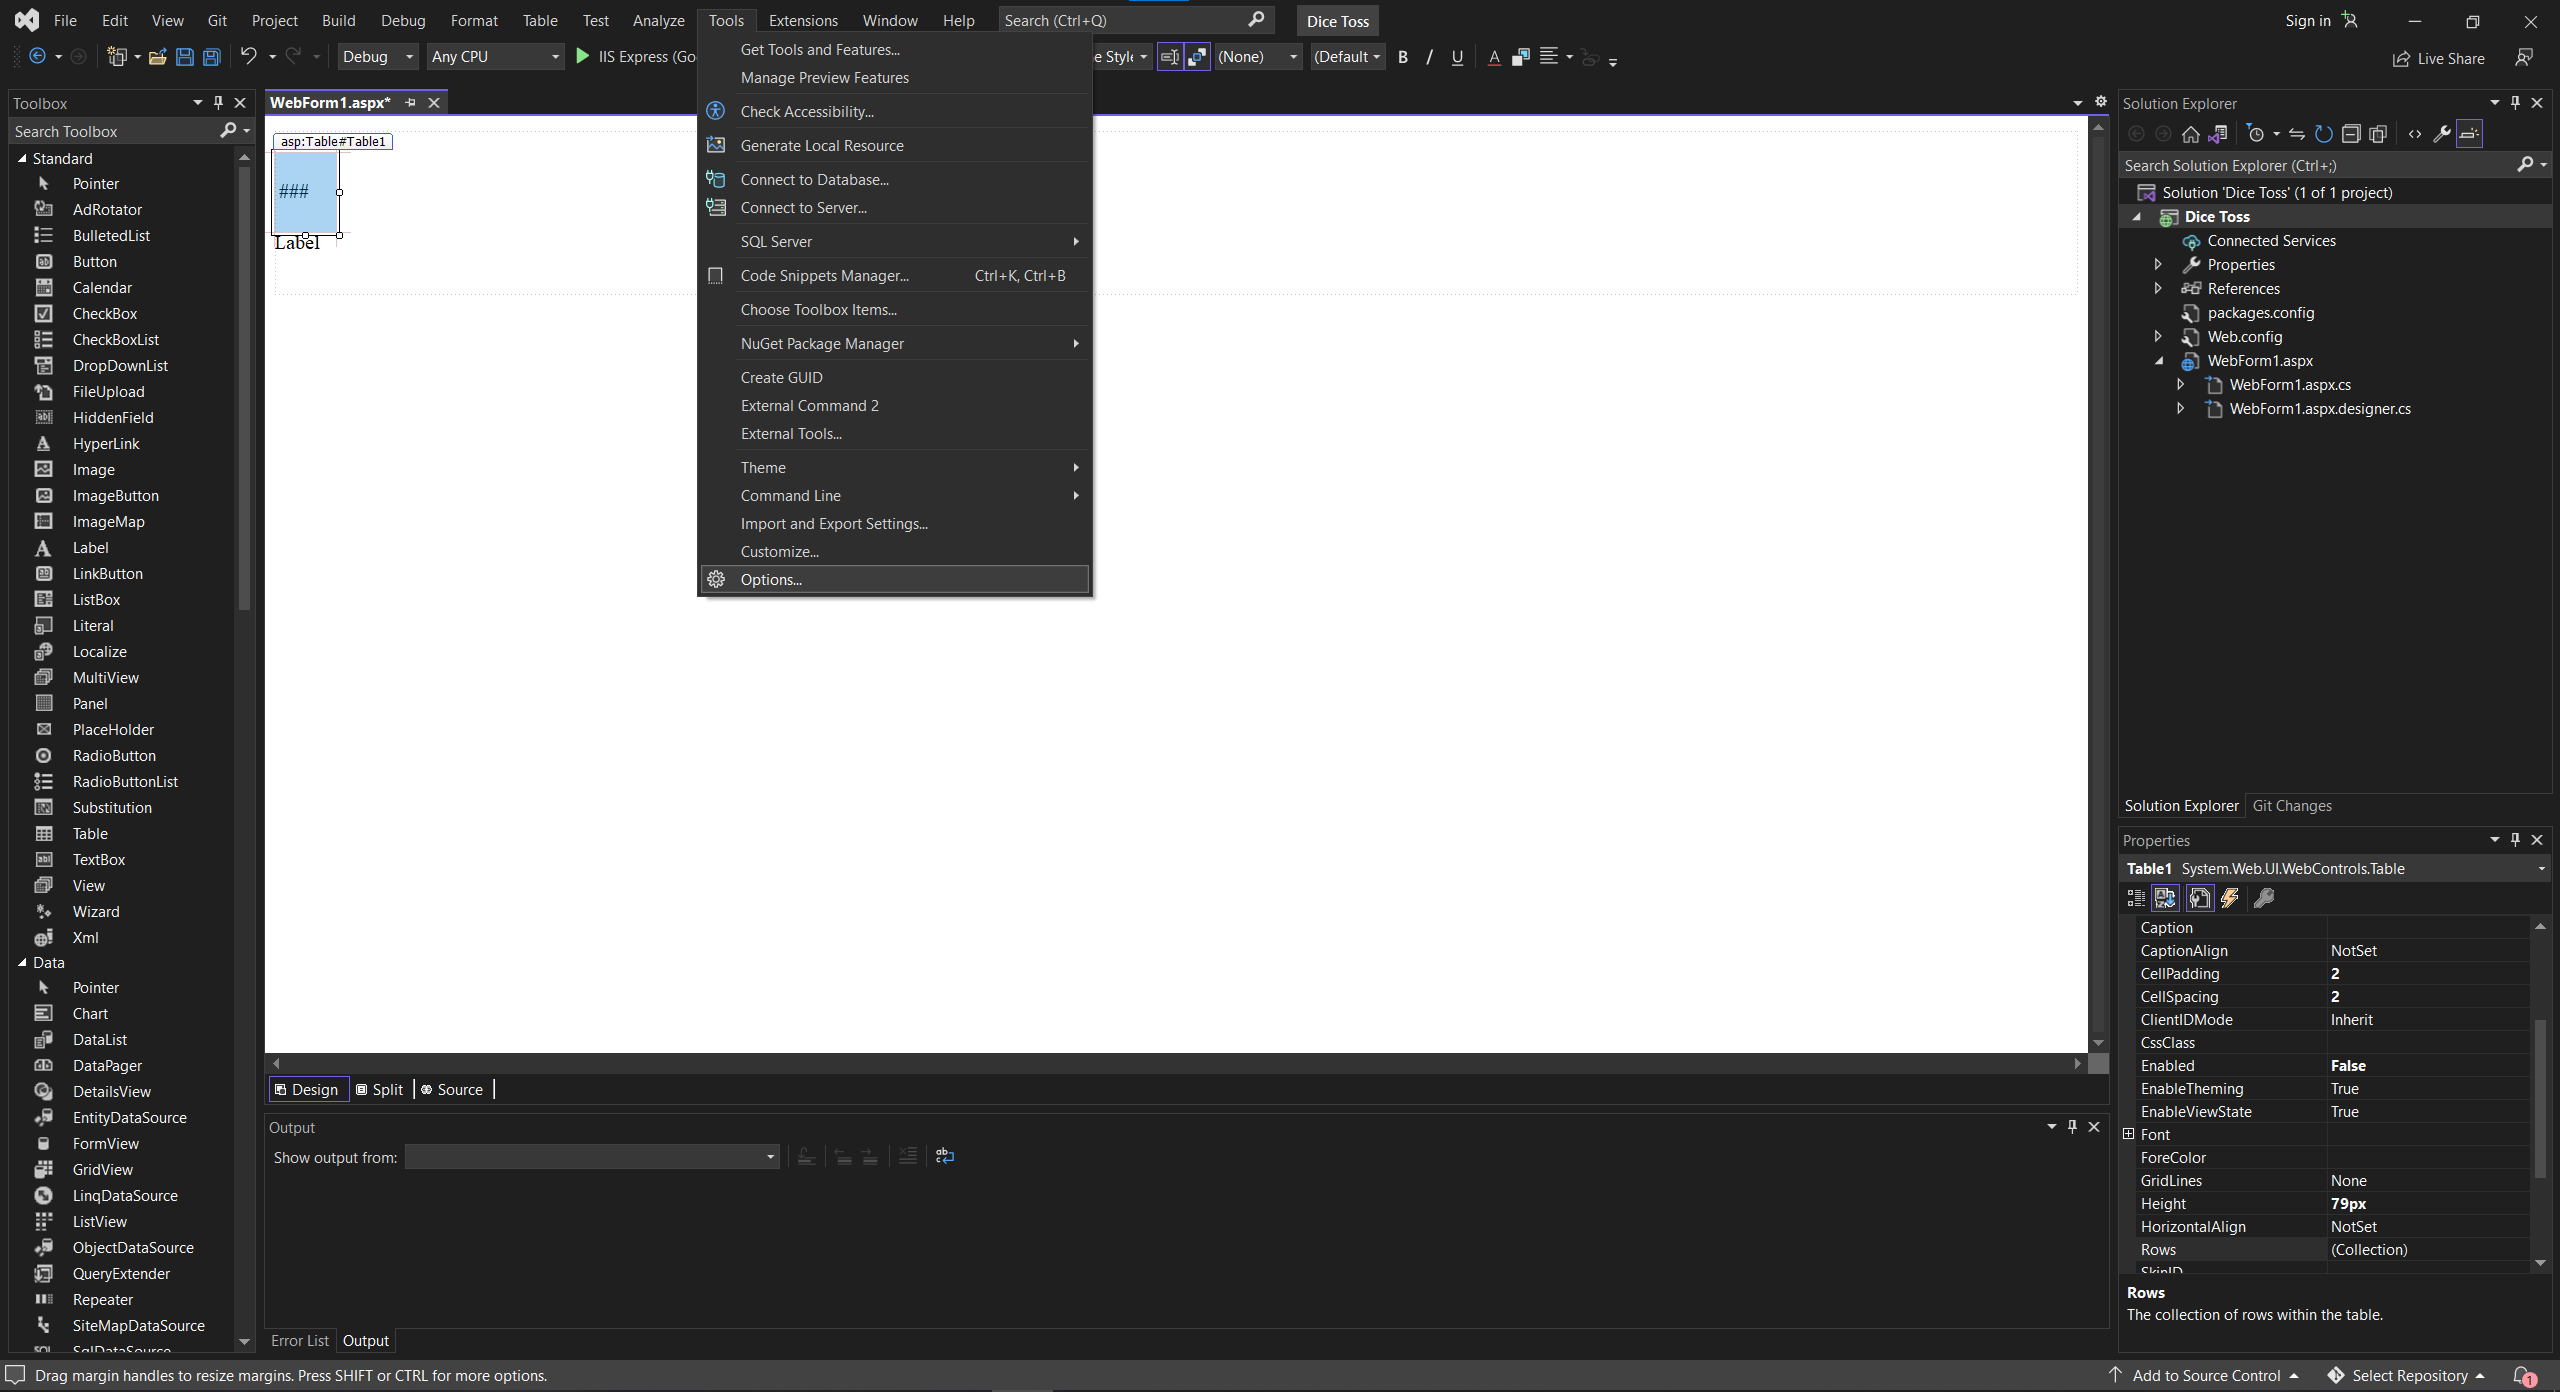Click the Navigate Backward arrow icon
This screenshot has height=1392, width=2560.
point(37,57)
